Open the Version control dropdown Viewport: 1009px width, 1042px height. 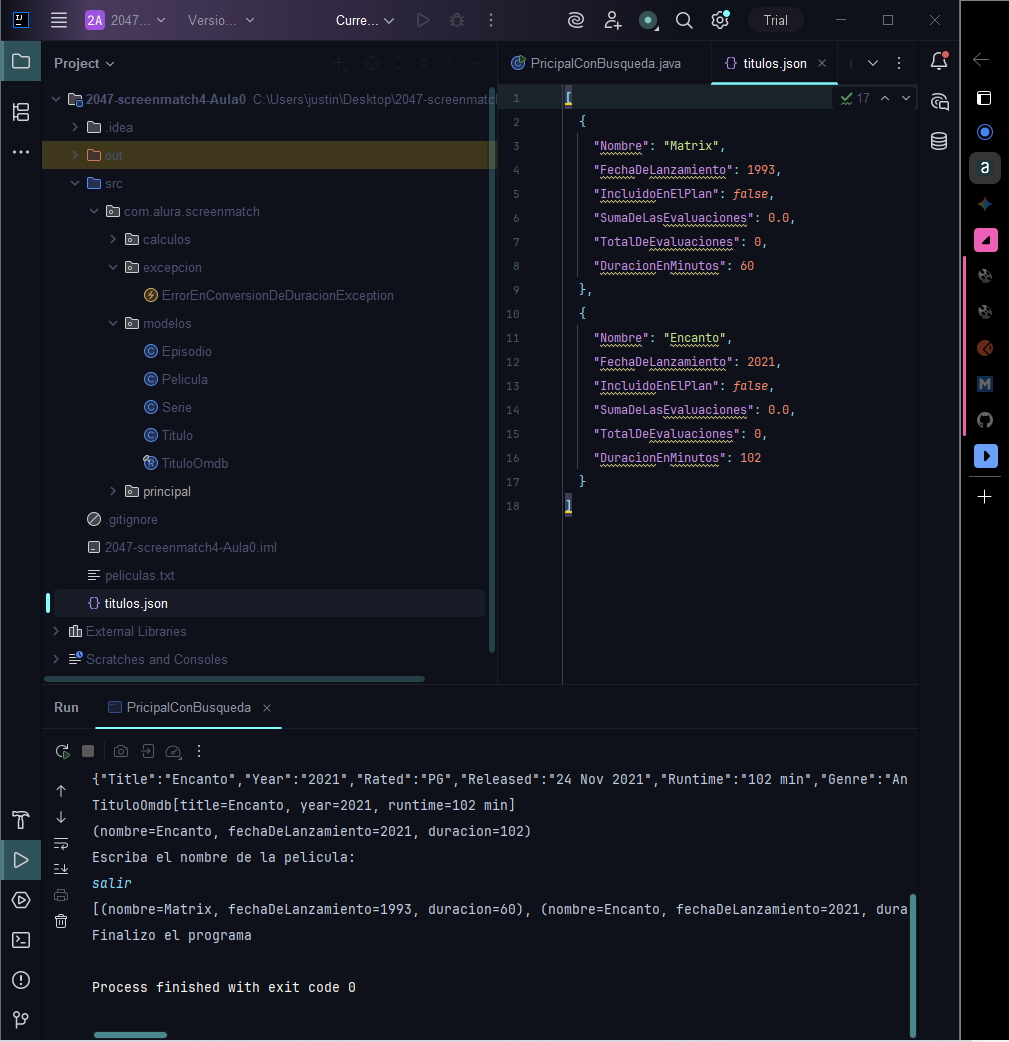tap(221, 20)
